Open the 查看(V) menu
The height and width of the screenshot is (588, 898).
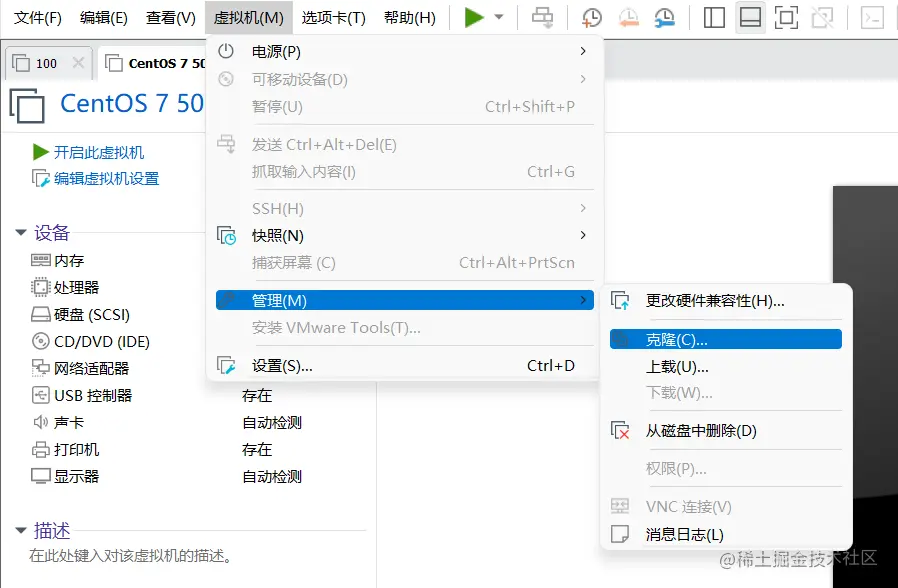(x=171, y=18)
